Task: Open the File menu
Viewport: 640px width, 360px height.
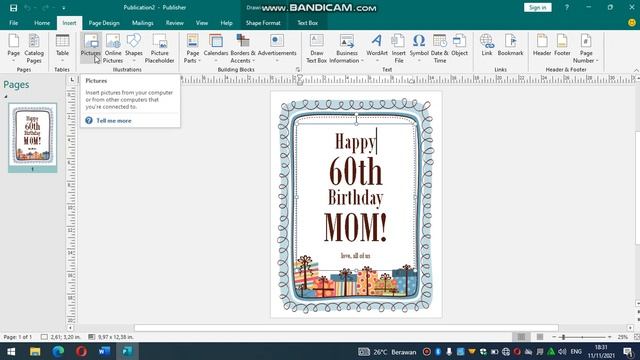Action: click(x=13, y=23)
